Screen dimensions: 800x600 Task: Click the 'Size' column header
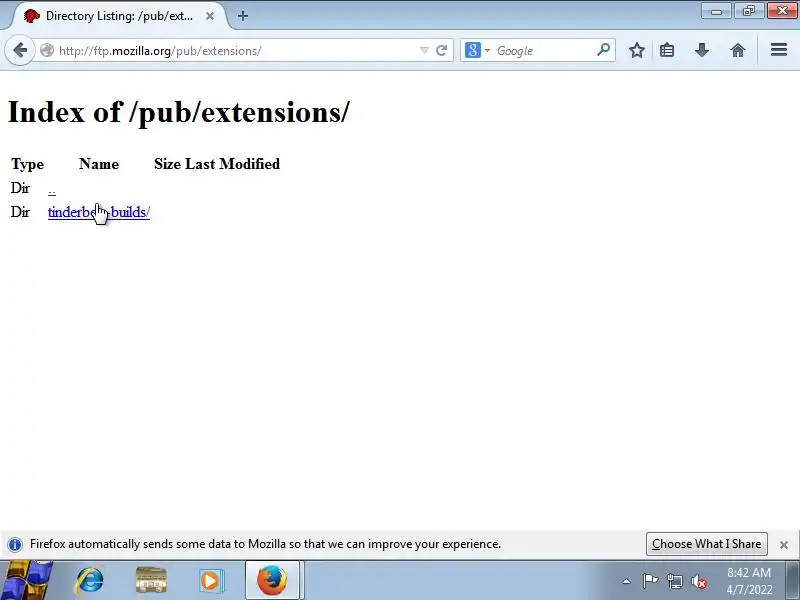tap(167, 164)
